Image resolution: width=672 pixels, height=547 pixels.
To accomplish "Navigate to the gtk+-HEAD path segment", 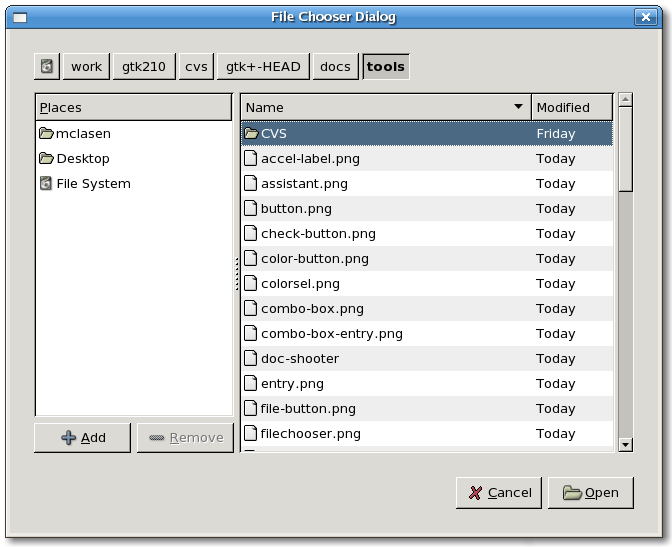I will tap(263, 67).
